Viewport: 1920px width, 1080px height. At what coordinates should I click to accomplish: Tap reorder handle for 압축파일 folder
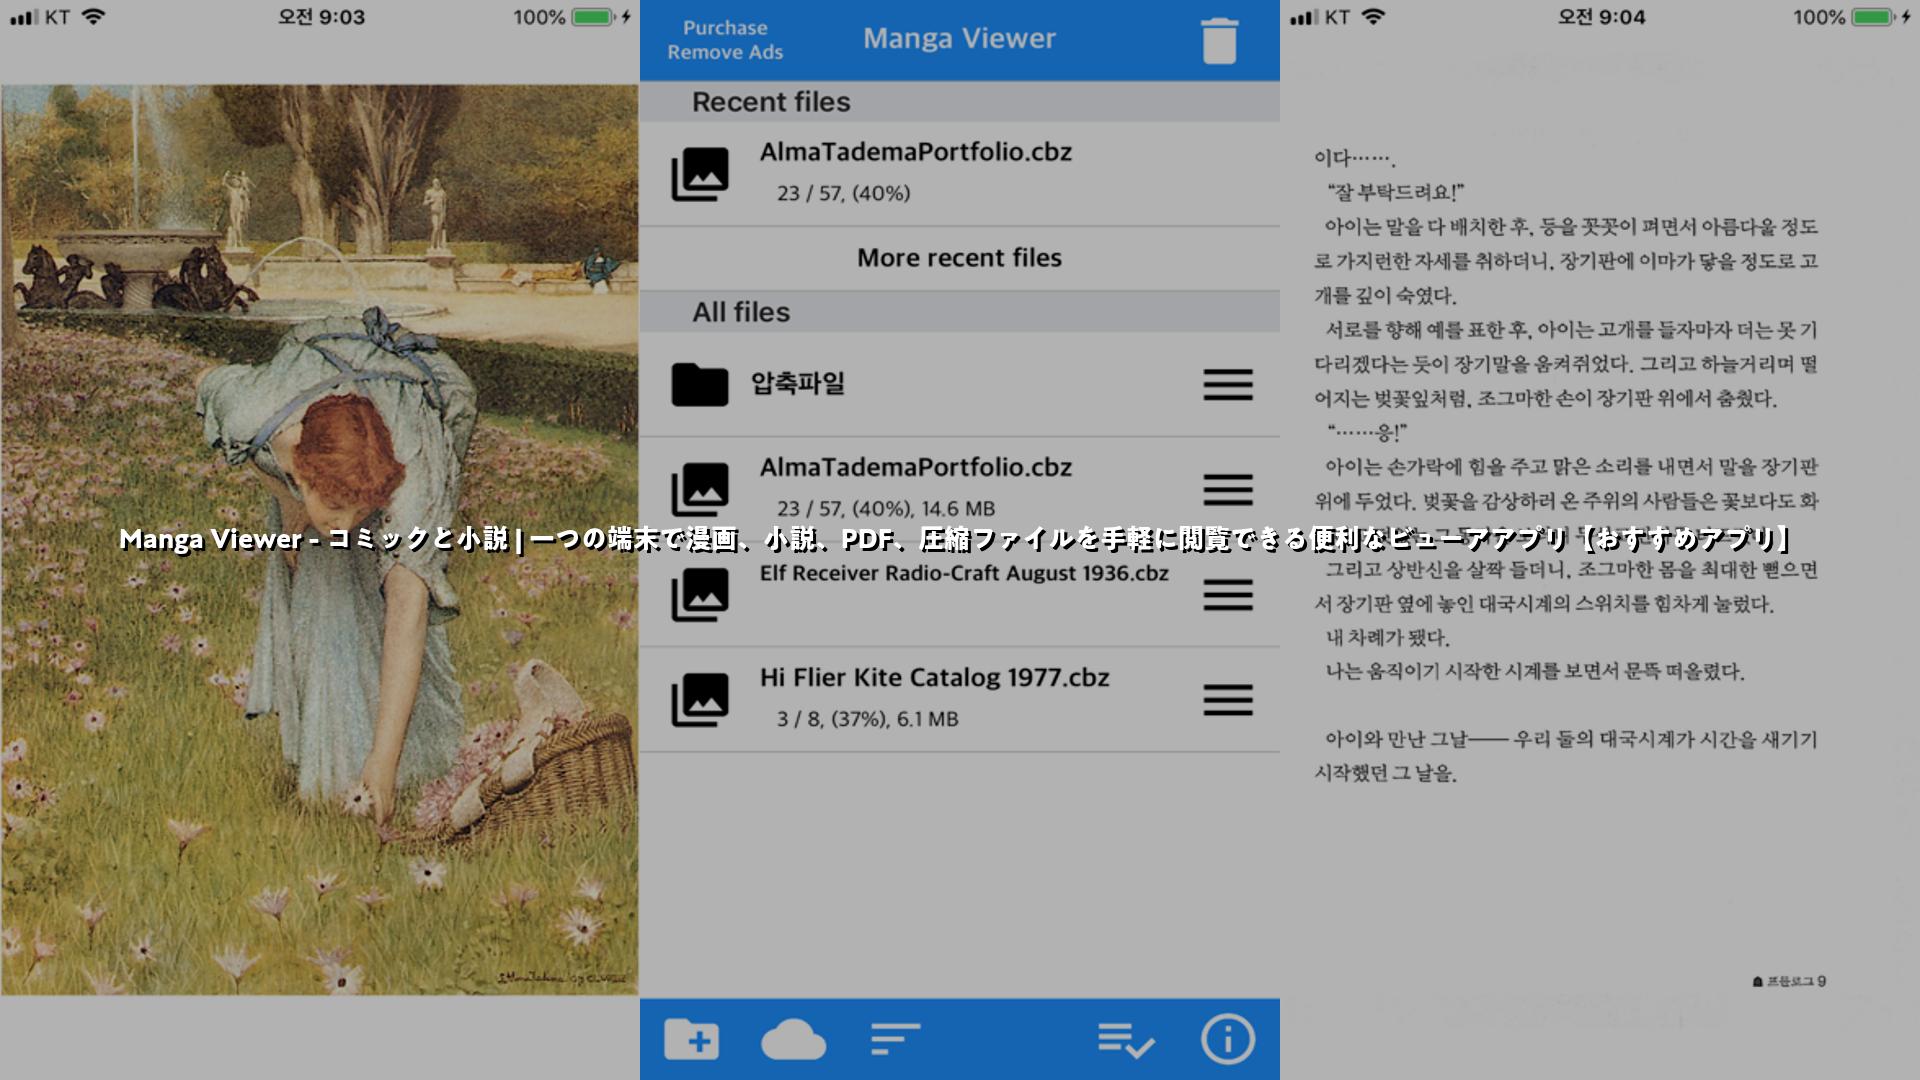(x=1228, y=384)
